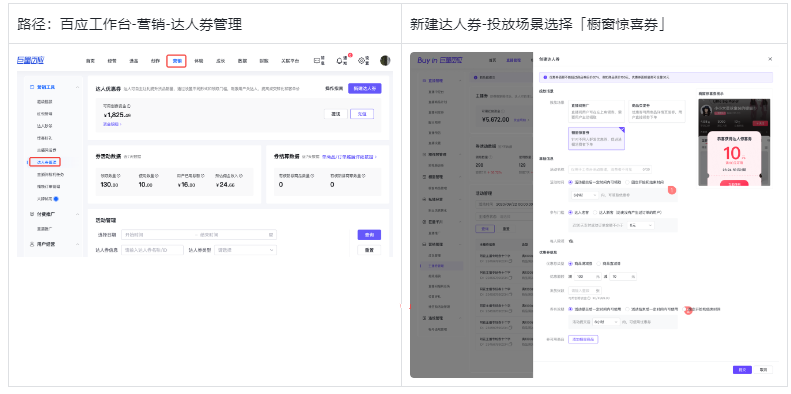Screen dimensions: 791x394
Task: Select second validity period radio
Action: [x=627, y=309]
